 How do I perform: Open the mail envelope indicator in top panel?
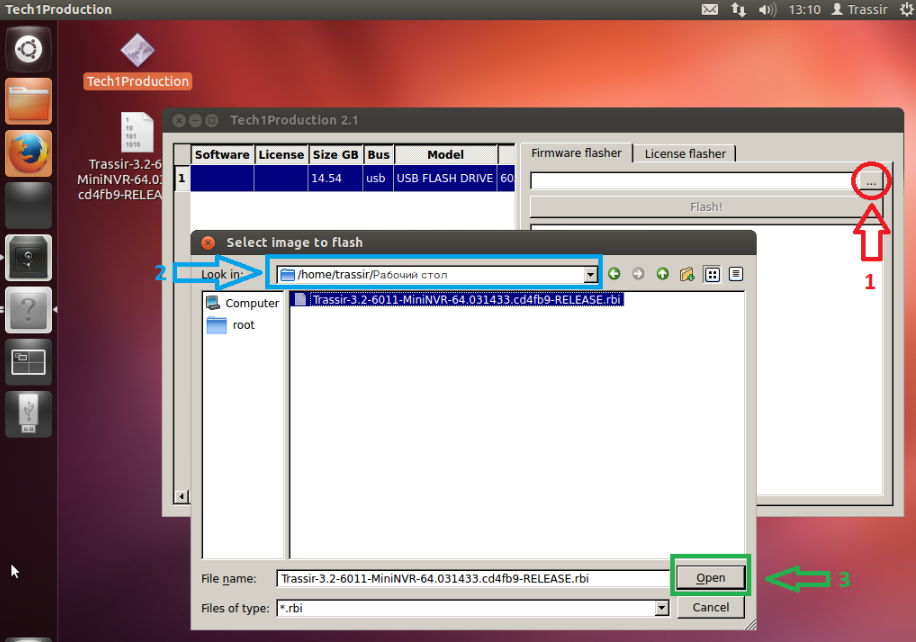(710, 9)
